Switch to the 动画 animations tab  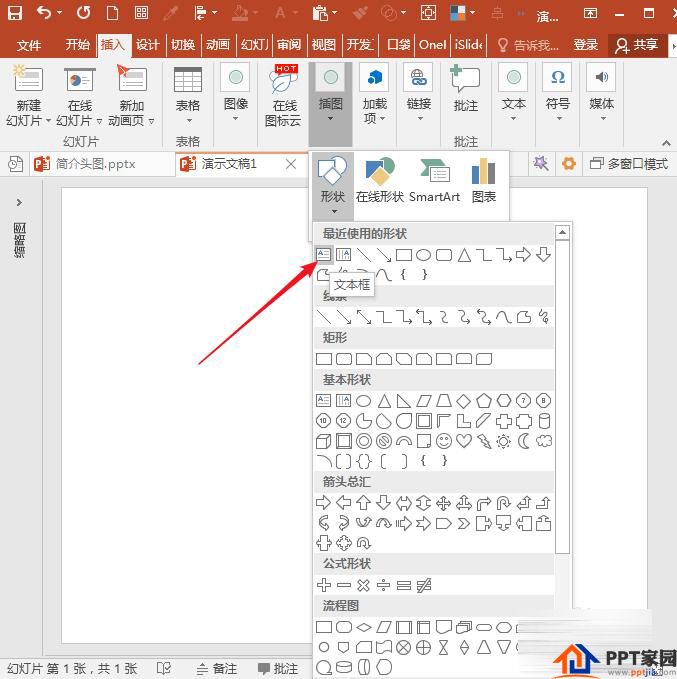pos(218,44)
